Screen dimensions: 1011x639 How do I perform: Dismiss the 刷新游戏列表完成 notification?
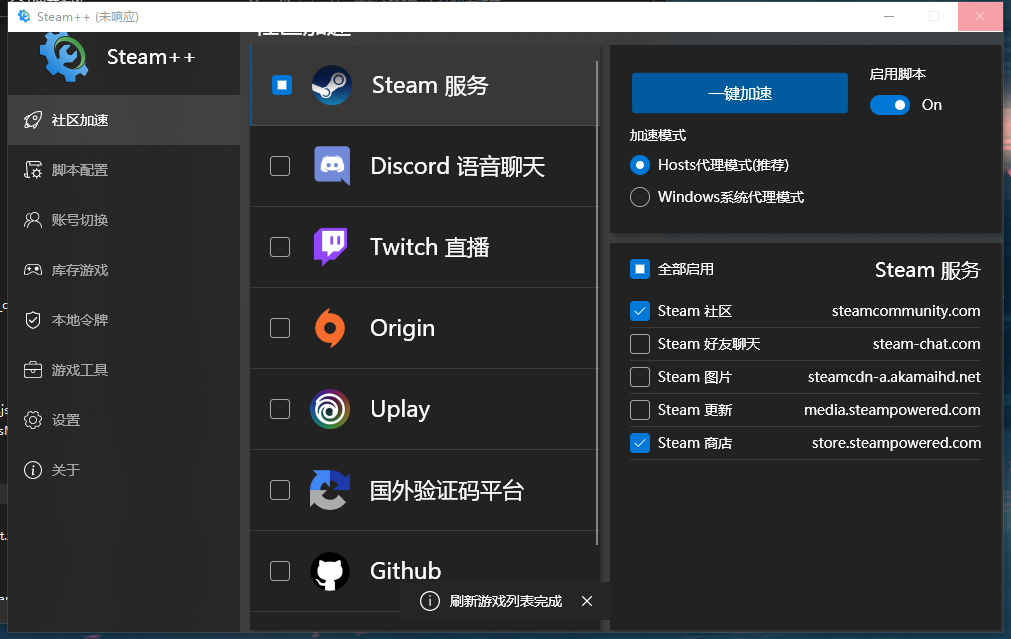(x=587, y=601)
